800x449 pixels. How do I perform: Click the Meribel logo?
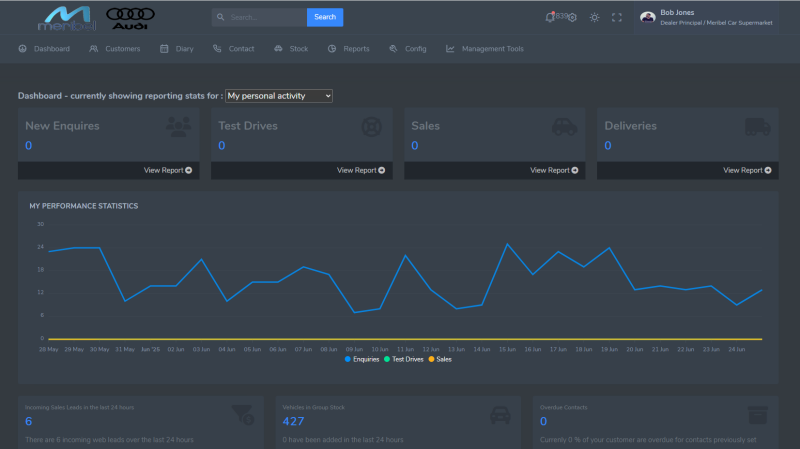66,18
